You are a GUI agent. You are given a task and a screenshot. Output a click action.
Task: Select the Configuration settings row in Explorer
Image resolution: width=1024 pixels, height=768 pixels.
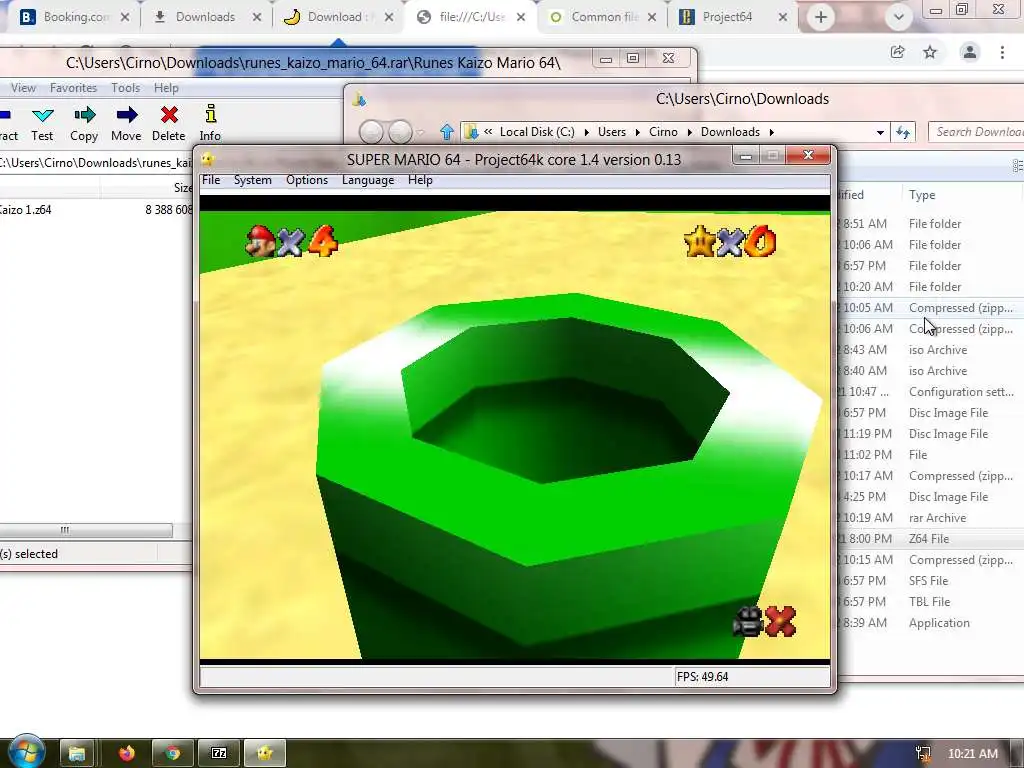tap(930, 392)
